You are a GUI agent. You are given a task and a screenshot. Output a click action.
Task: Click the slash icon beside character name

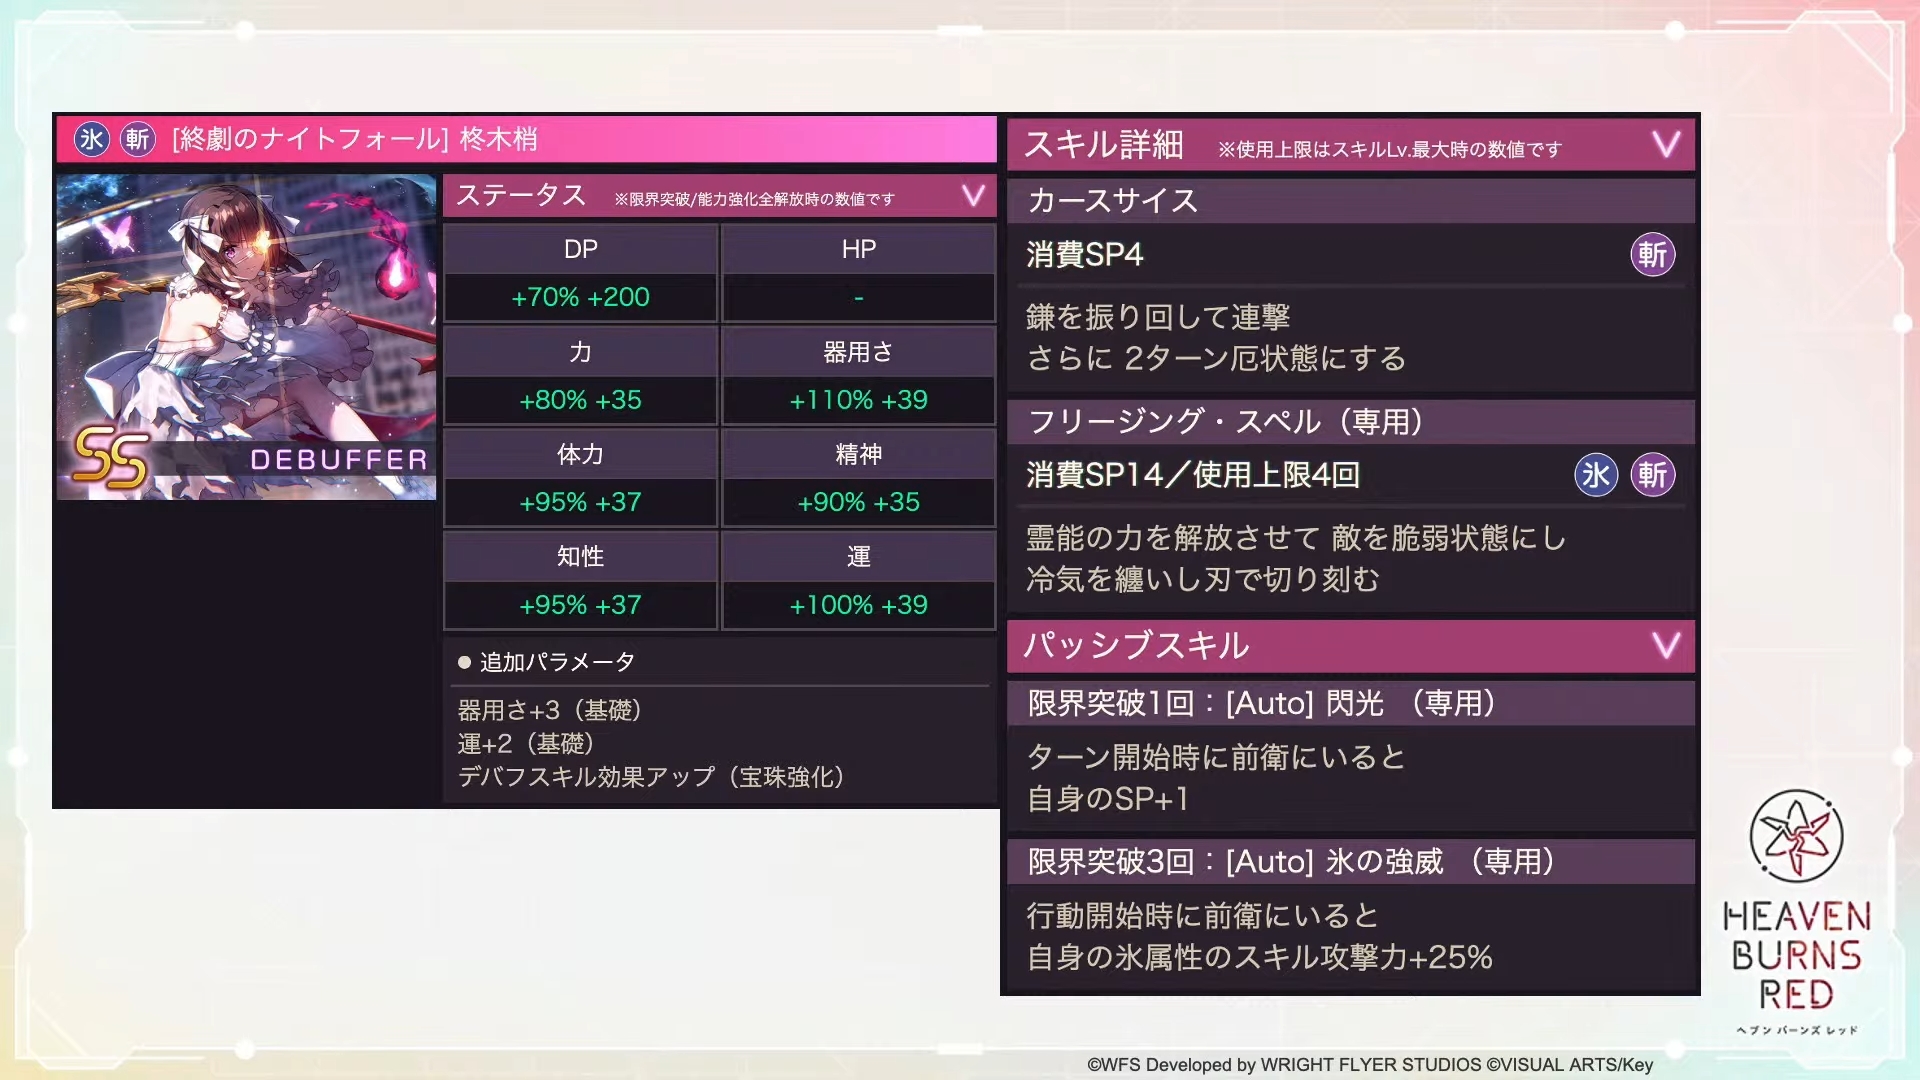(137, 139)
